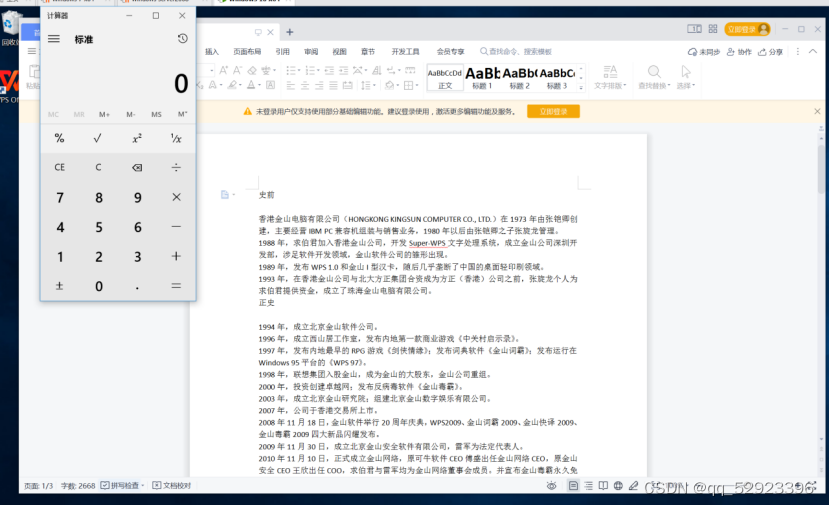Click the clear formatting eraser icon
This screenshot has width=829, height=506.
point(252,70)
